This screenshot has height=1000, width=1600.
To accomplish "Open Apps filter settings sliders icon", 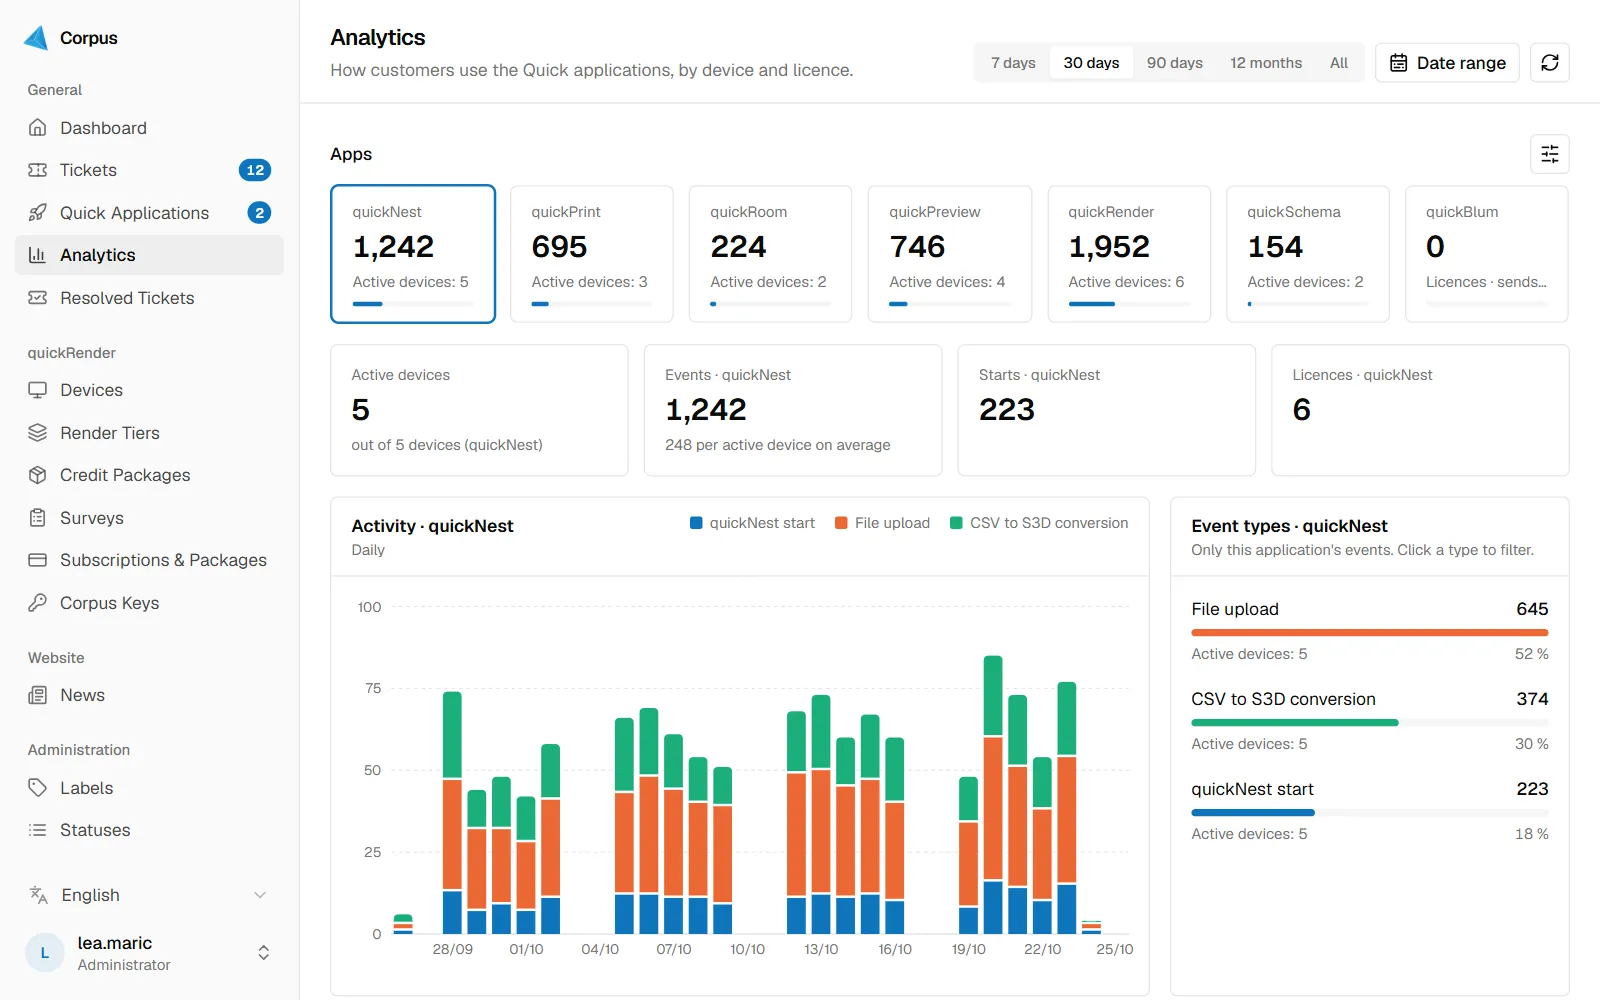I will coord(1550,154).
